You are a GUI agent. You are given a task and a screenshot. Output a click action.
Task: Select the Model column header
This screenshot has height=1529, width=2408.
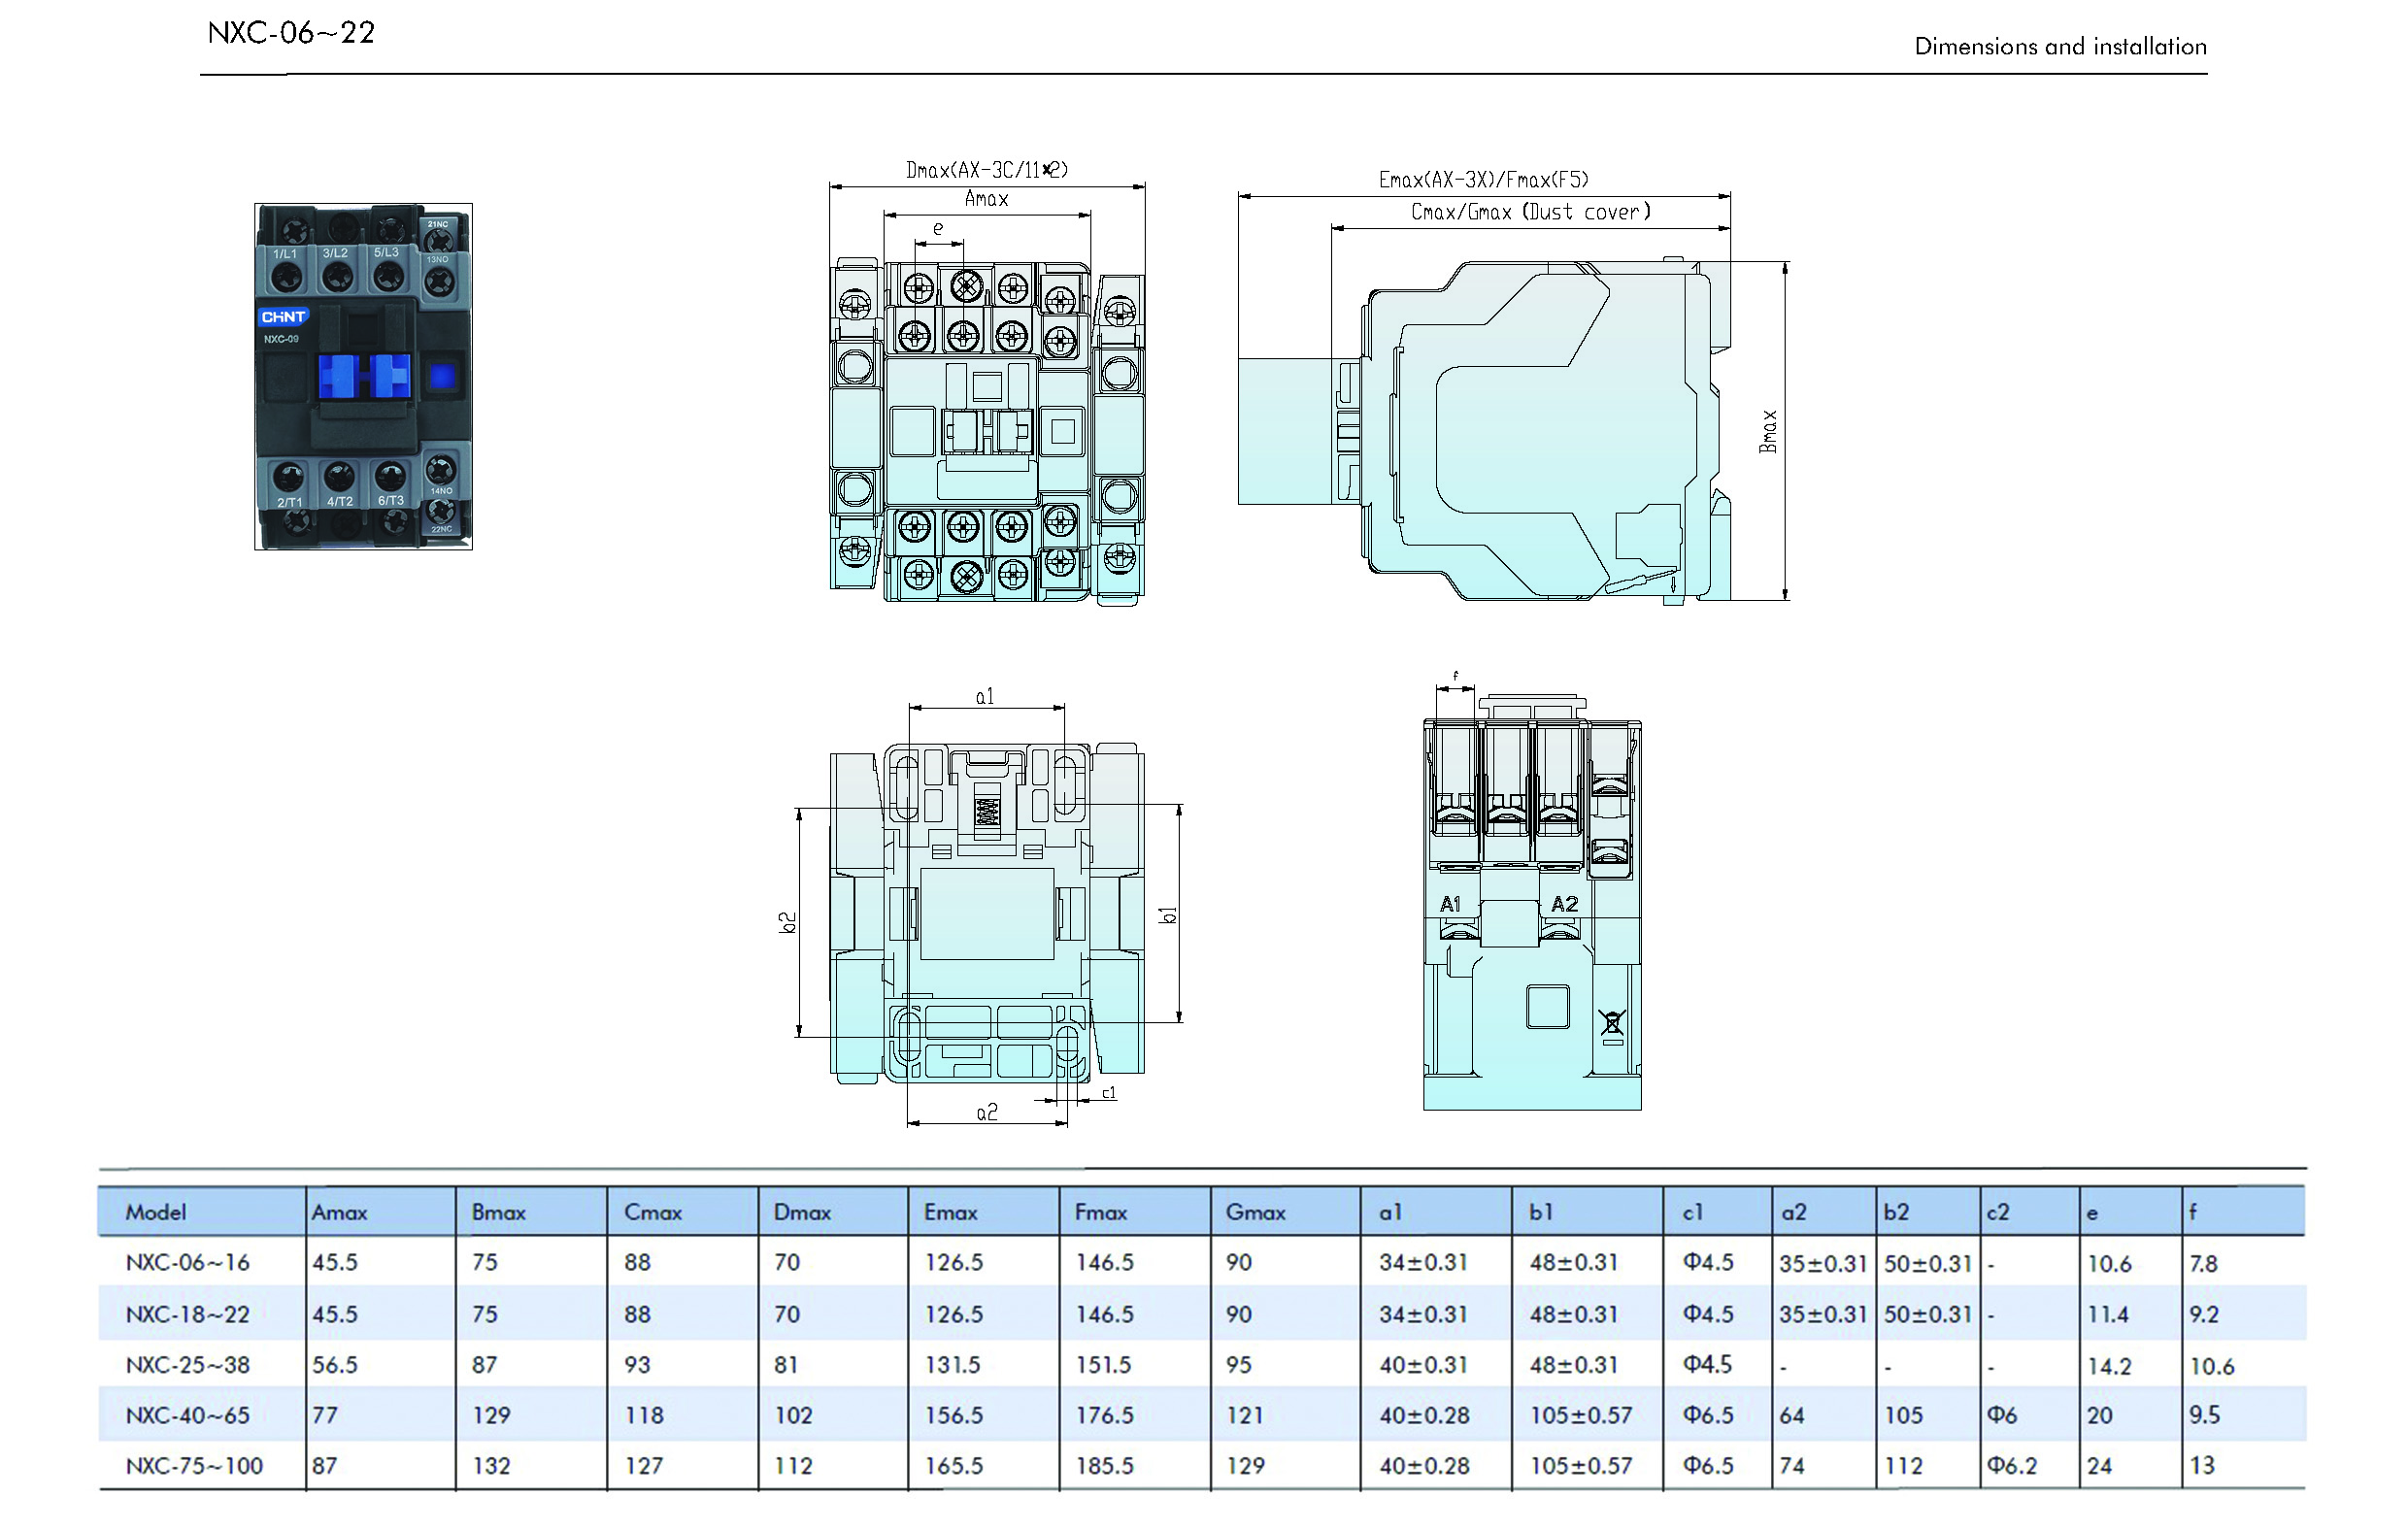click(x=156, y=1212)
